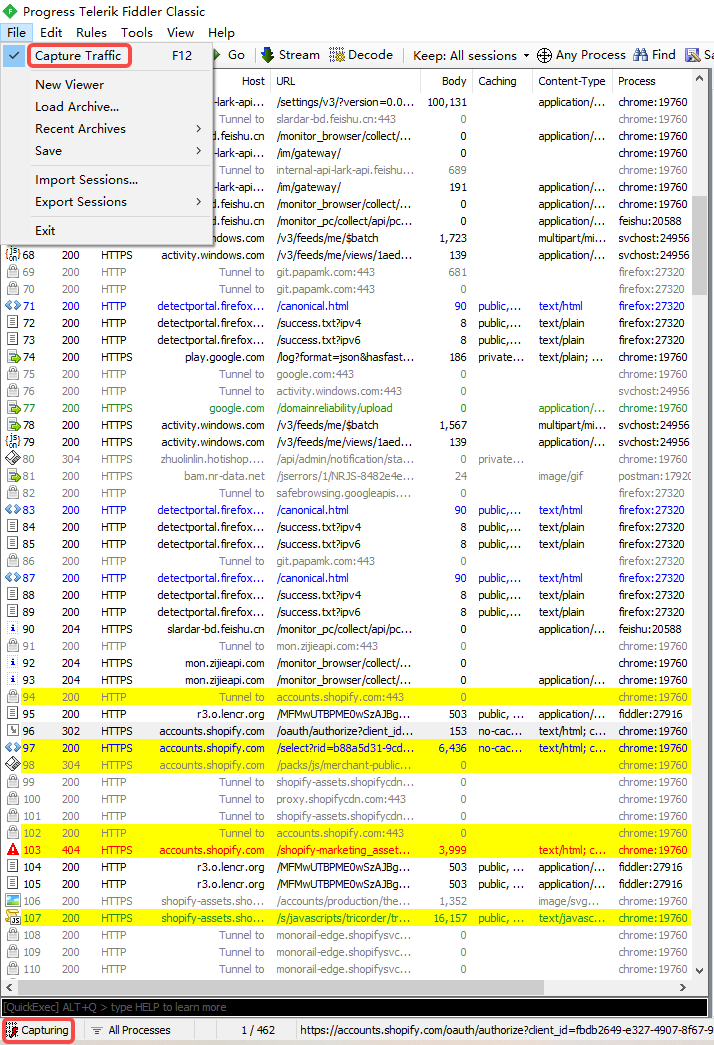
Task: Click the Find binoculars icon
Action: (x=641, y=55)
